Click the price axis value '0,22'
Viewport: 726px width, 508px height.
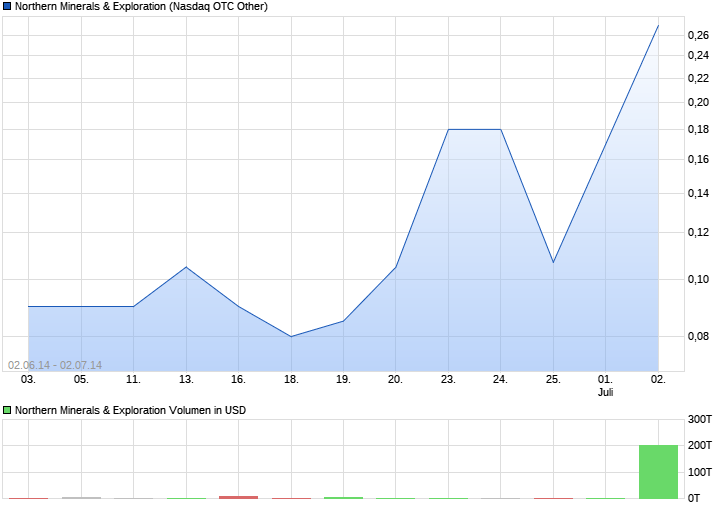[698, 78]
